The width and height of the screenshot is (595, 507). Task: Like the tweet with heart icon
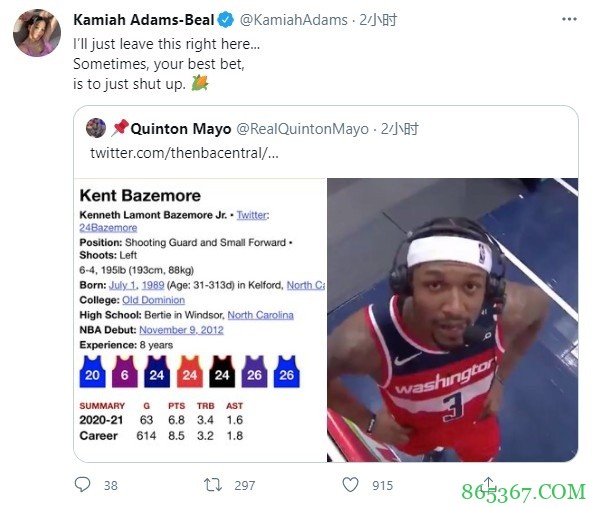point(350,485)
